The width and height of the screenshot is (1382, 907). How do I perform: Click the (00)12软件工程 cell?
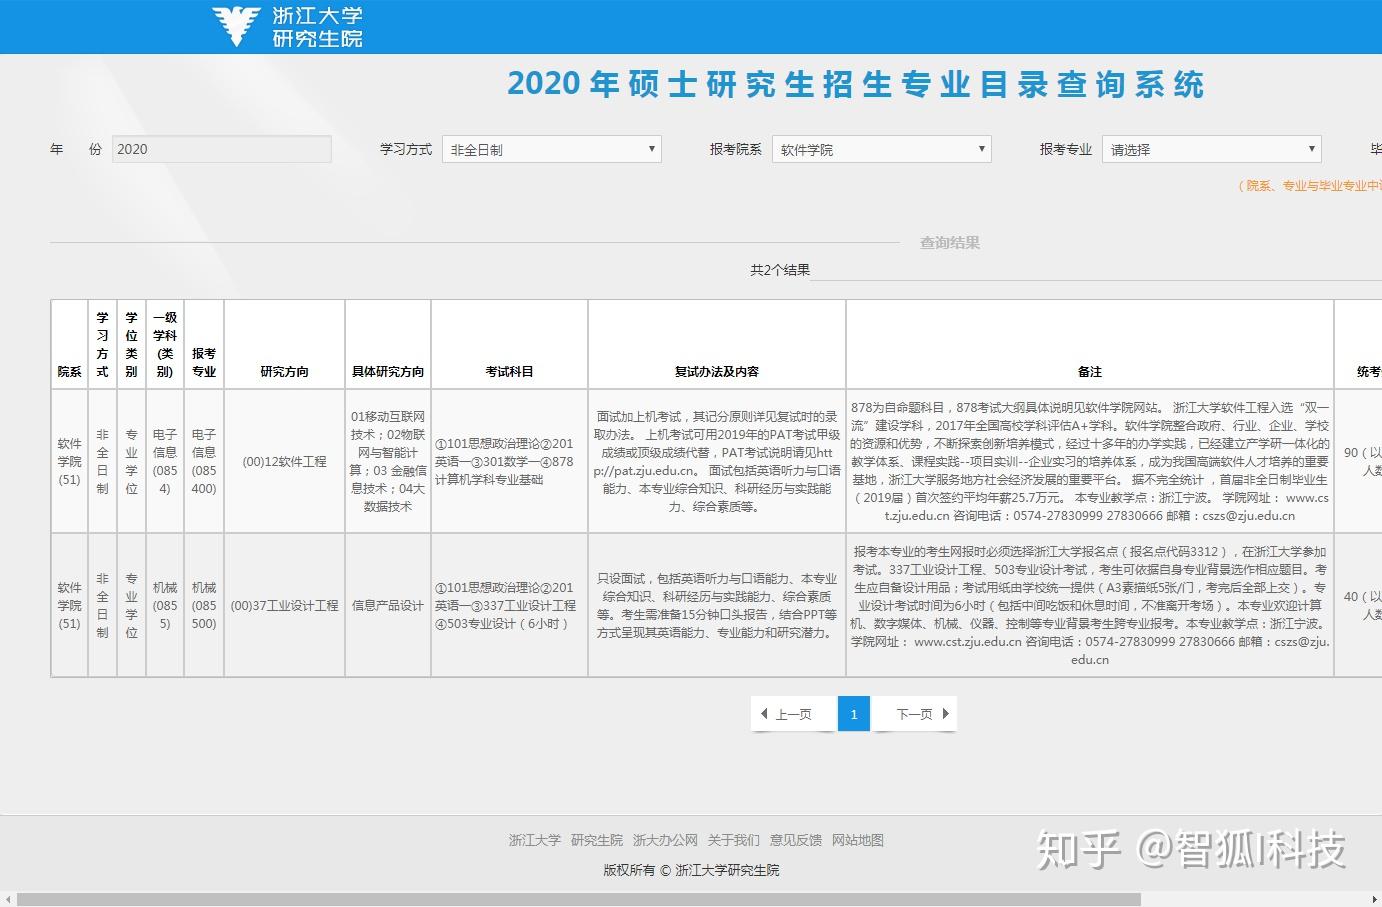click(284, 461)
